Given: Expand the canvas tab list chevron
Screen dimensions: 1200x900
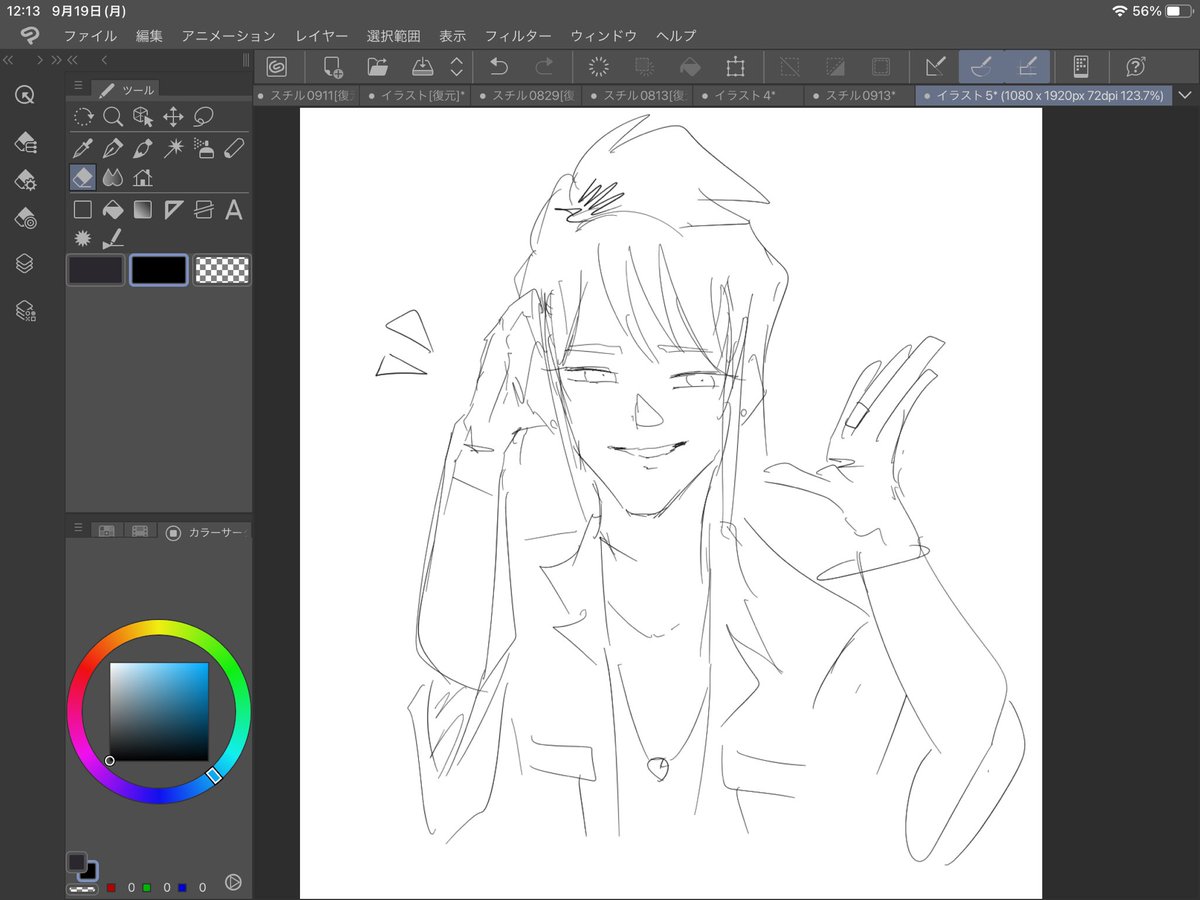Looking at the screenshot, I should pyautogui.click(x=1185, y=96).
